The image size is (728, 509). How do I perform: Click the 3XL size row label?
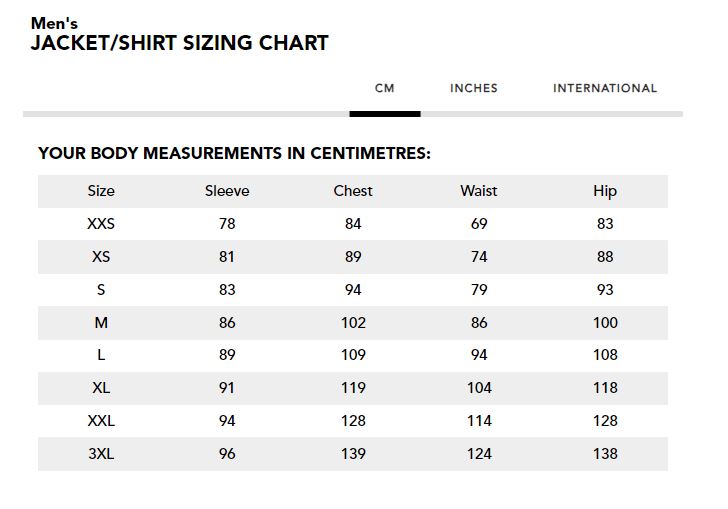(x=101, y=454)
